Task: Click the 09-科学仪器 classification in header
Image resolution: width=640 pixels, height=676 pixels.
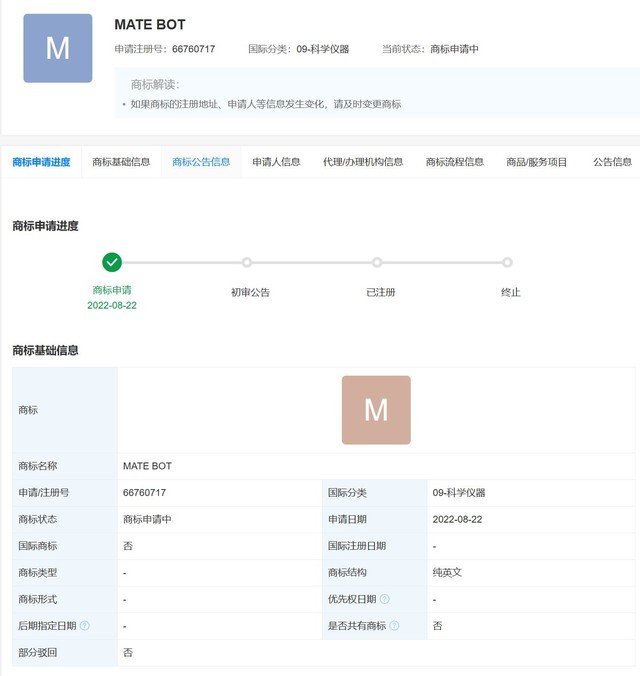Action: (322, 49)
